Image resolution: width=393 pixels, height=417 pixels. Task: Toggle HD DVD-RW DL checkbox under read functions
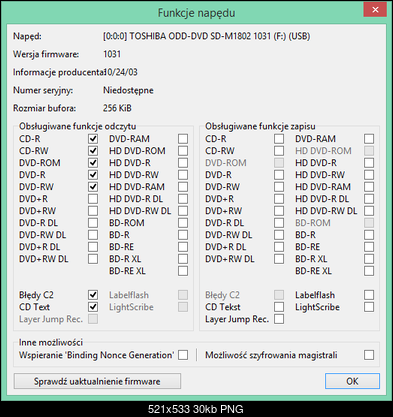click(183, 211)
